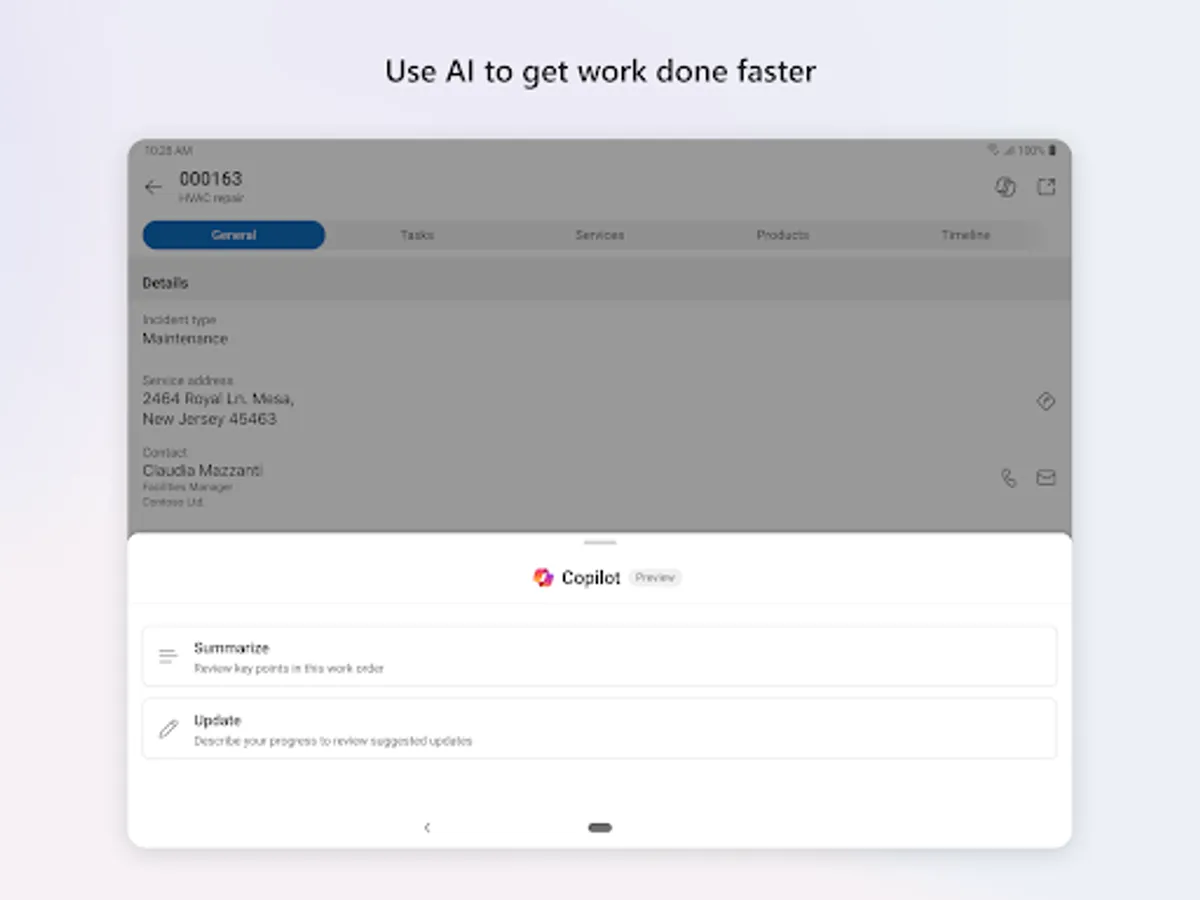Tap the Summarize lines icon
Image resolution: width=1200 pixels, height=900 pixels.
167,655
